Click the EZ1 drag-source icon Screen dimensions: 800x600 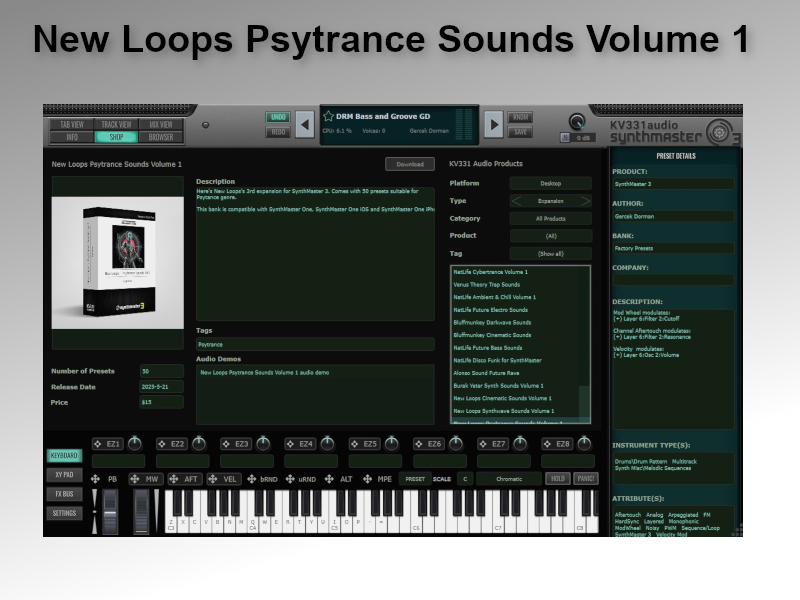pyautogui.click(x=98, y=444)
